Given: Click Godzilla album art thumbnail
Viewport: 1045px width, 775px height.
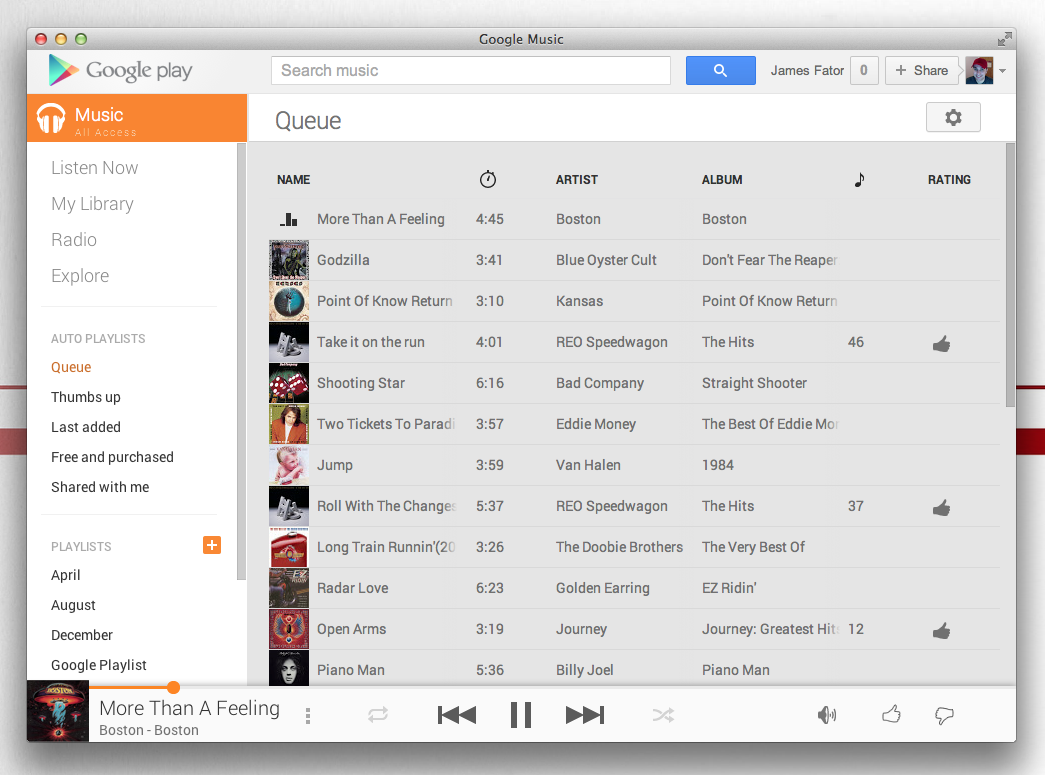Looking at the screenshot, I should tap(289, 260).
